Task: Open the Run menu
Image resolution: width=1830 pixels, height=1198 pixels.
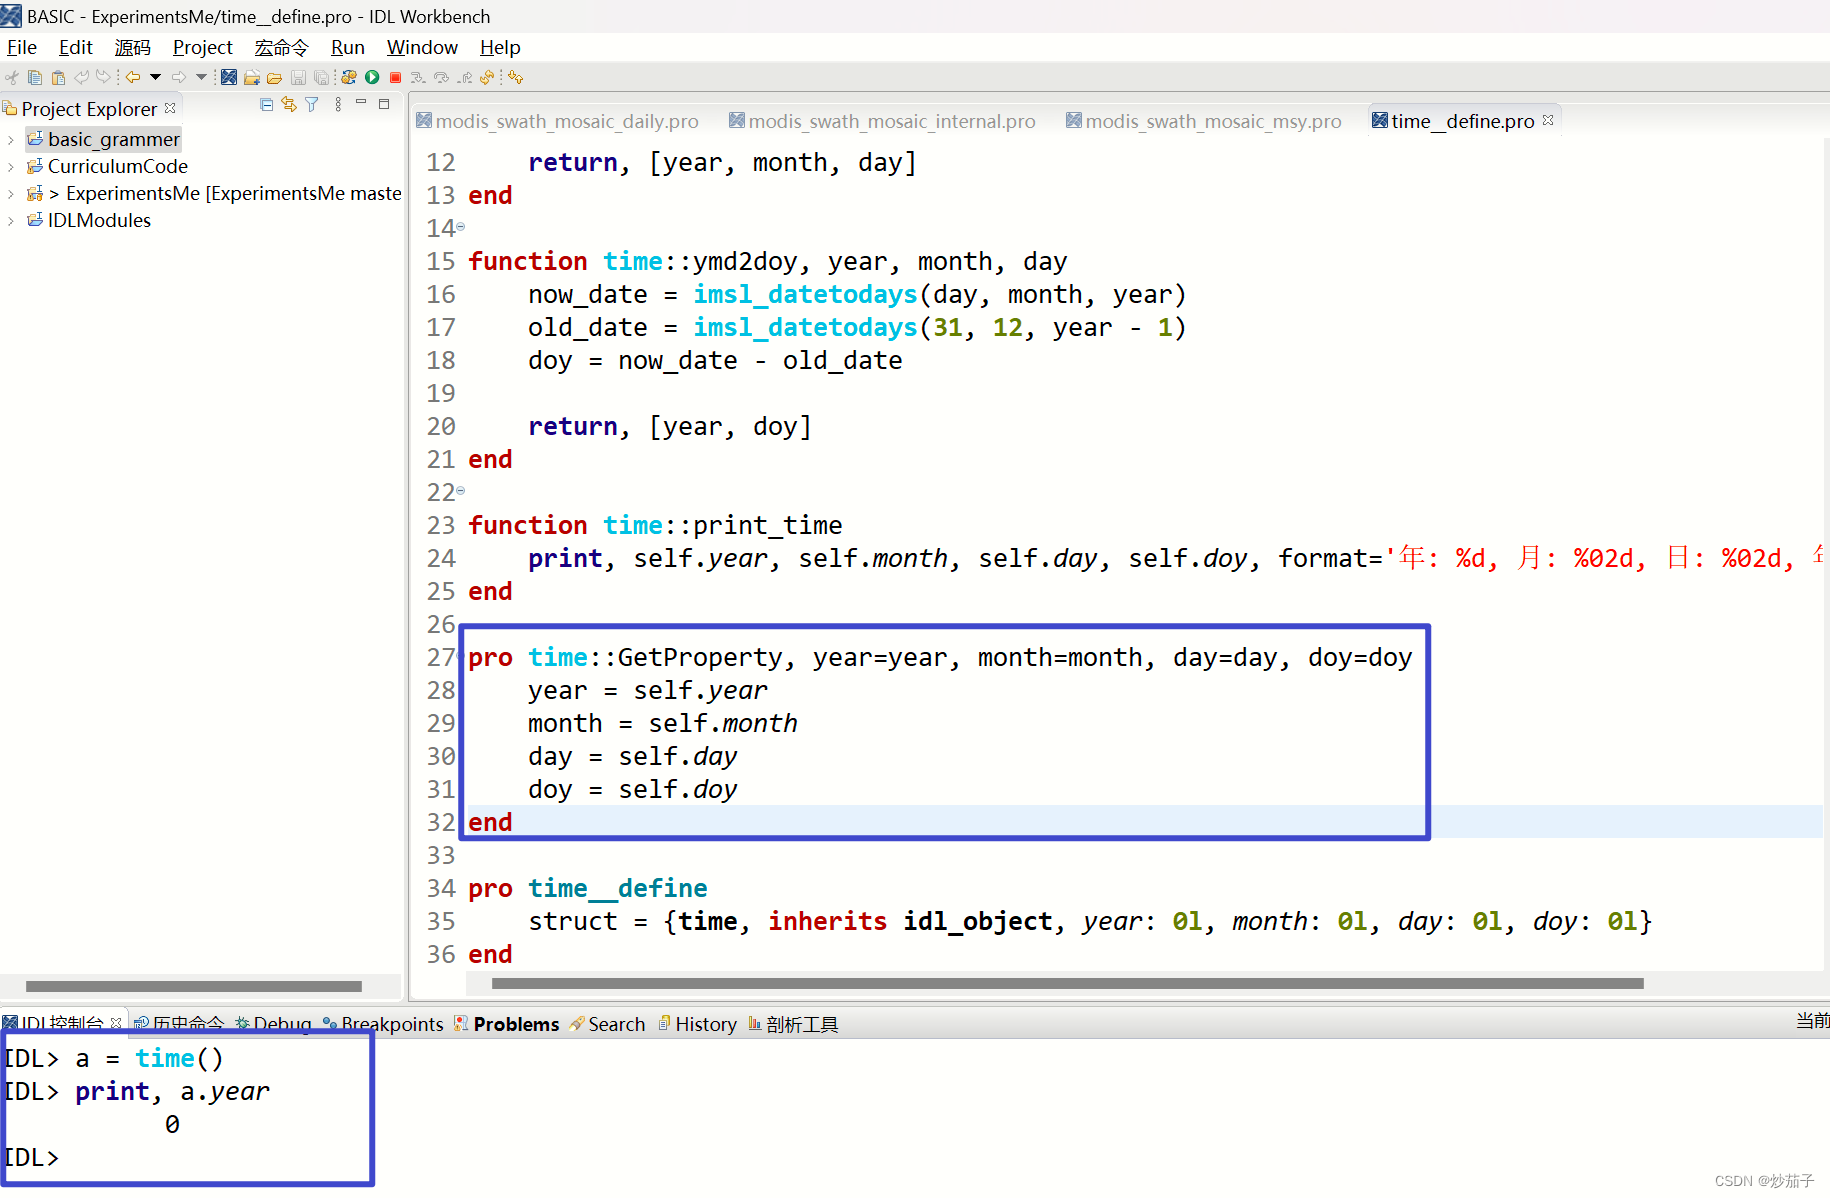Action: point(348,47)
